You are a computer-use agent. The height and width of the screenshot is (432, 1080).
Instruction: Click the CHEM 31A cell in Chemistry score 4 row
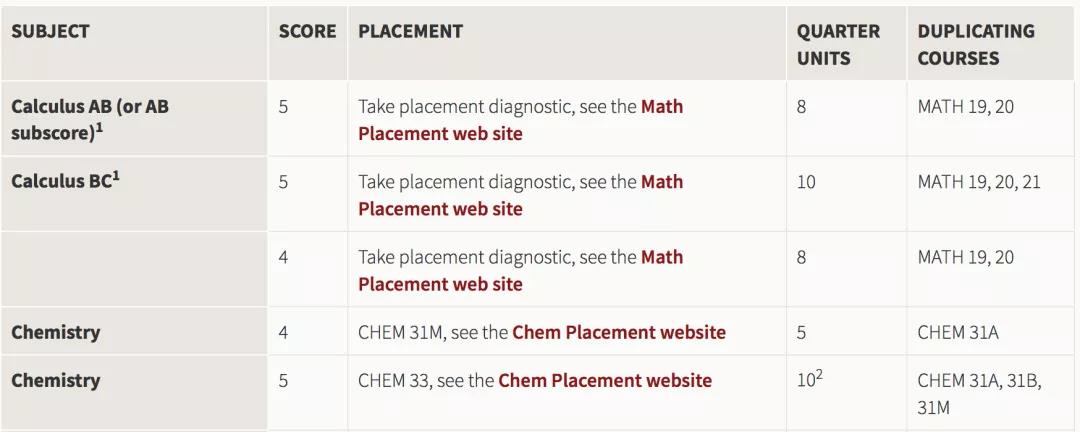pyautogui.click(x=958, y=332)
